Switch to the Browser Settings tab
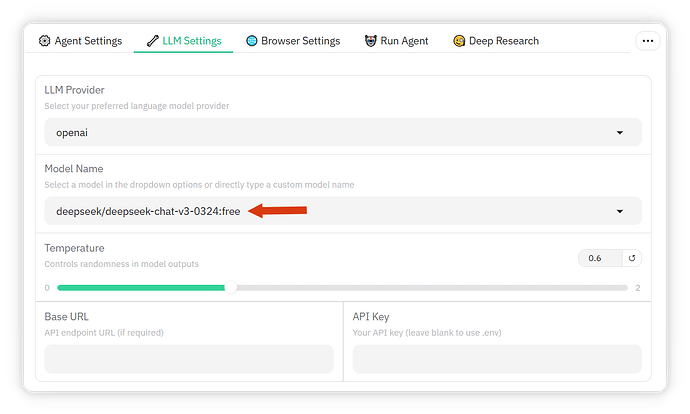690x414 pixels. 293,41
